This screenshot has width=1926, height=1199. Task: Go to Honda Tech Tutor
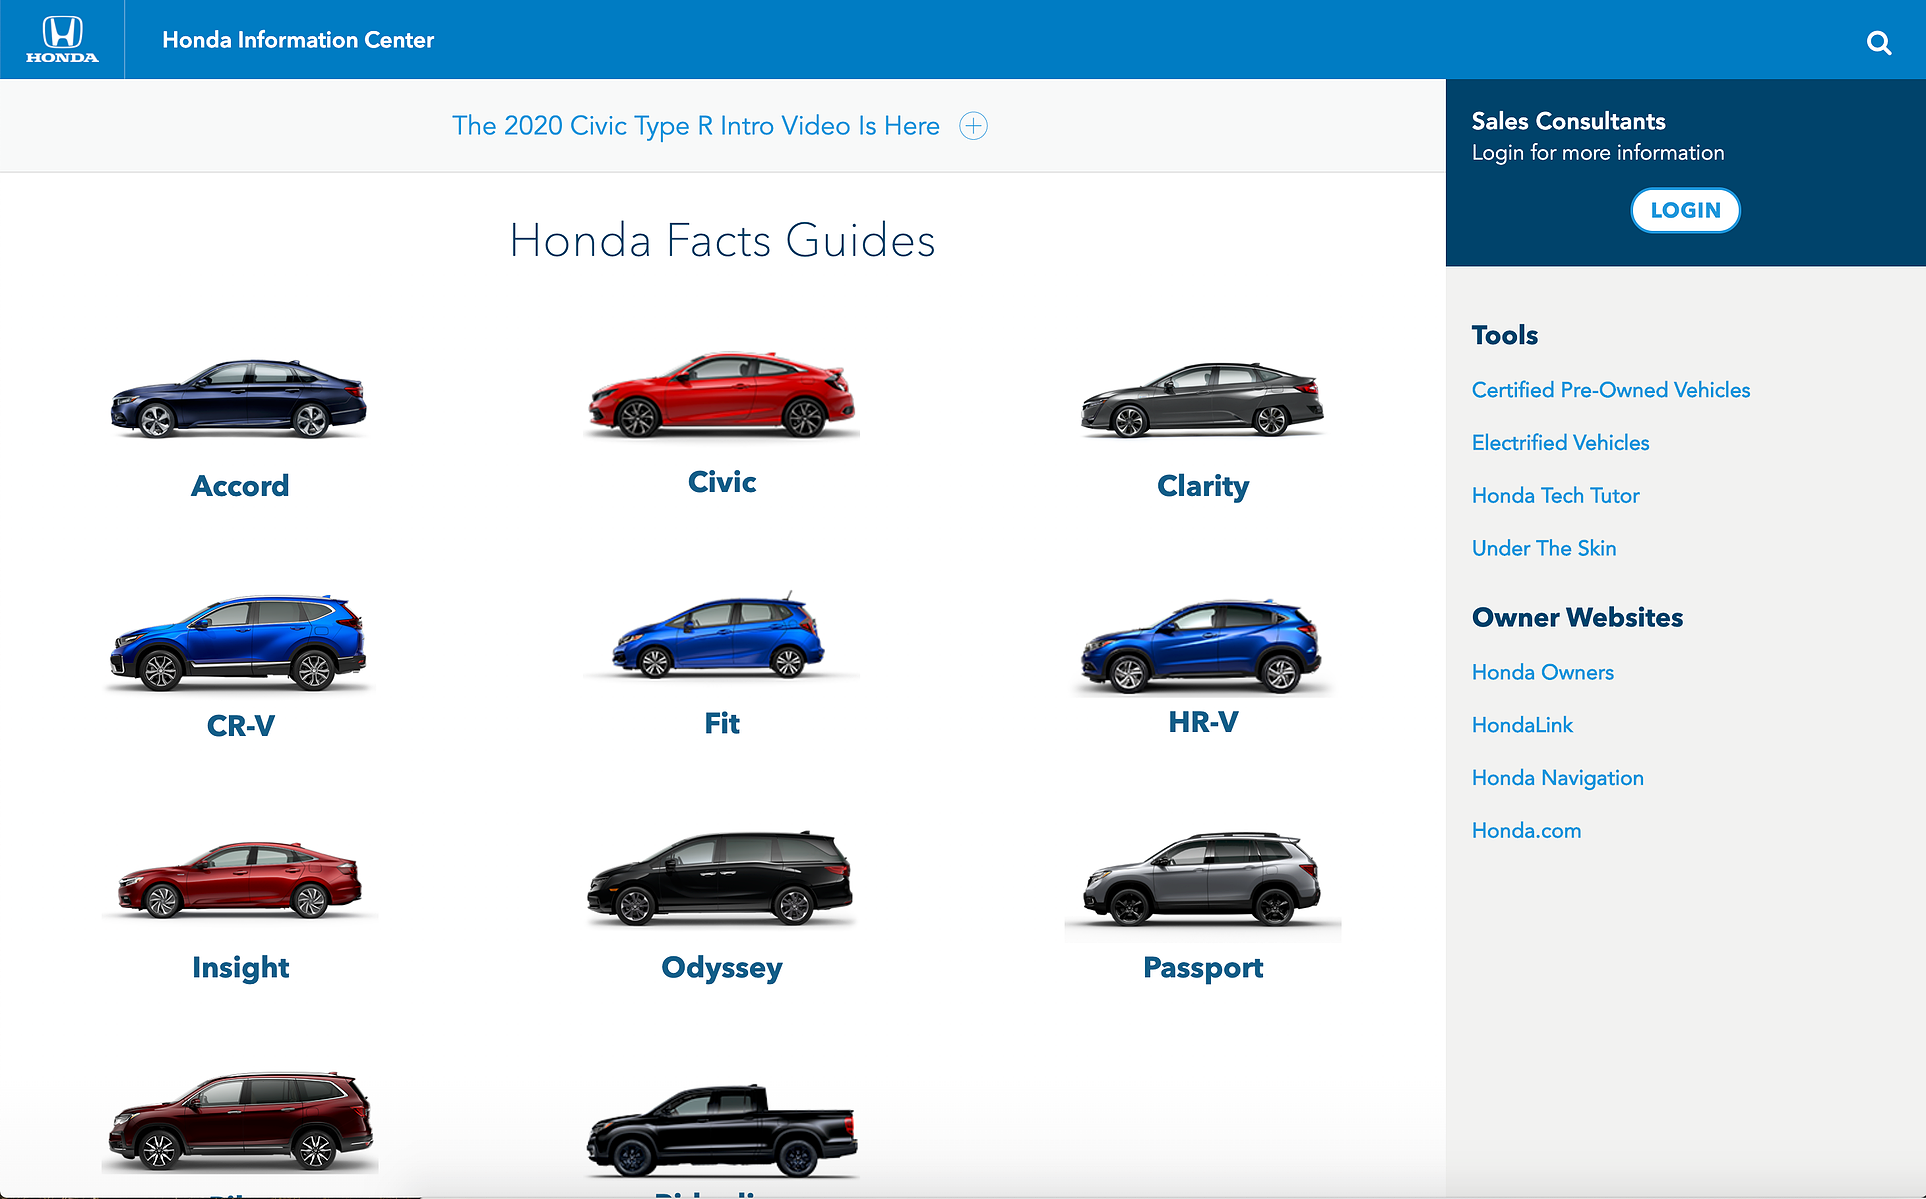coord(1555,496)
